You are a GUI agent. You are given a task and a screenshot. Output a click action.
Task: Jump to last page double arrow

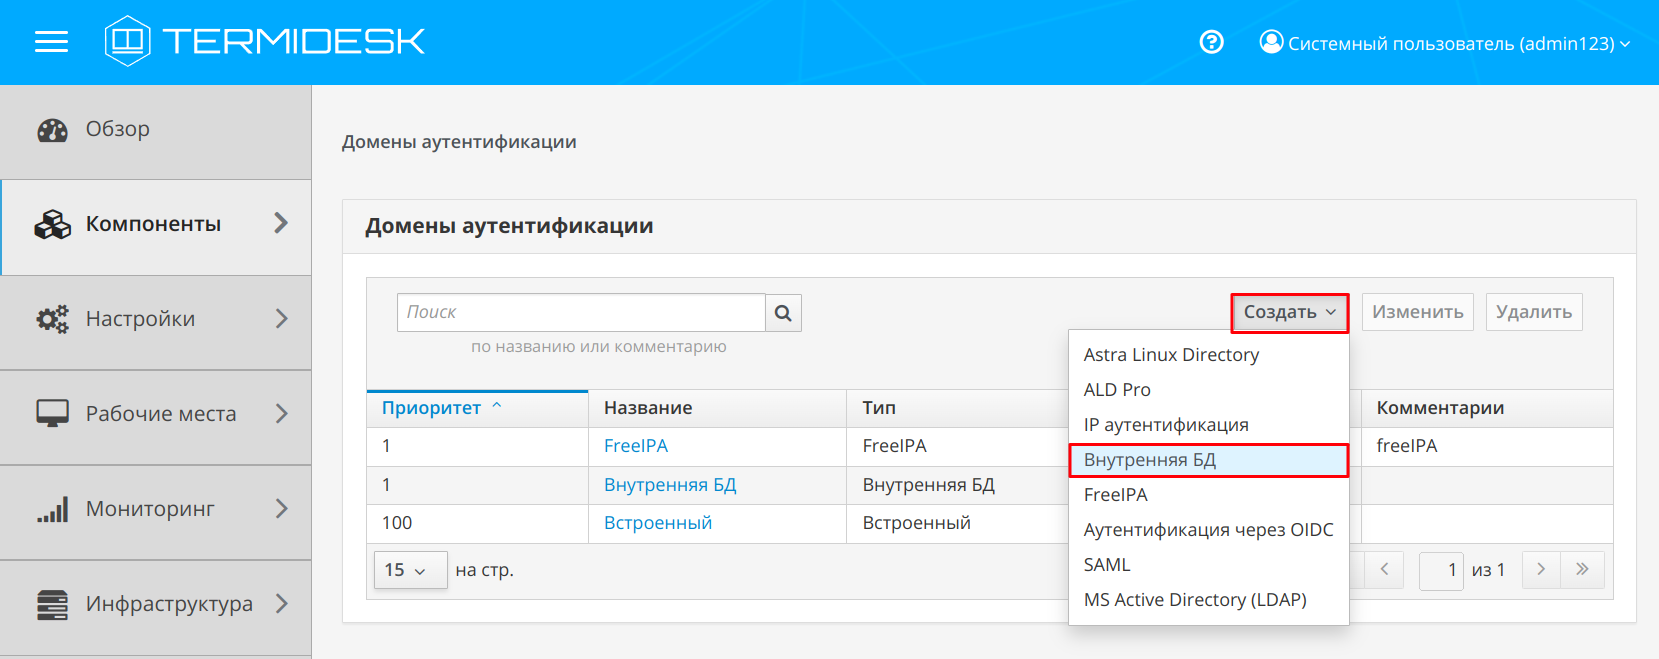tap(1582, 570)
